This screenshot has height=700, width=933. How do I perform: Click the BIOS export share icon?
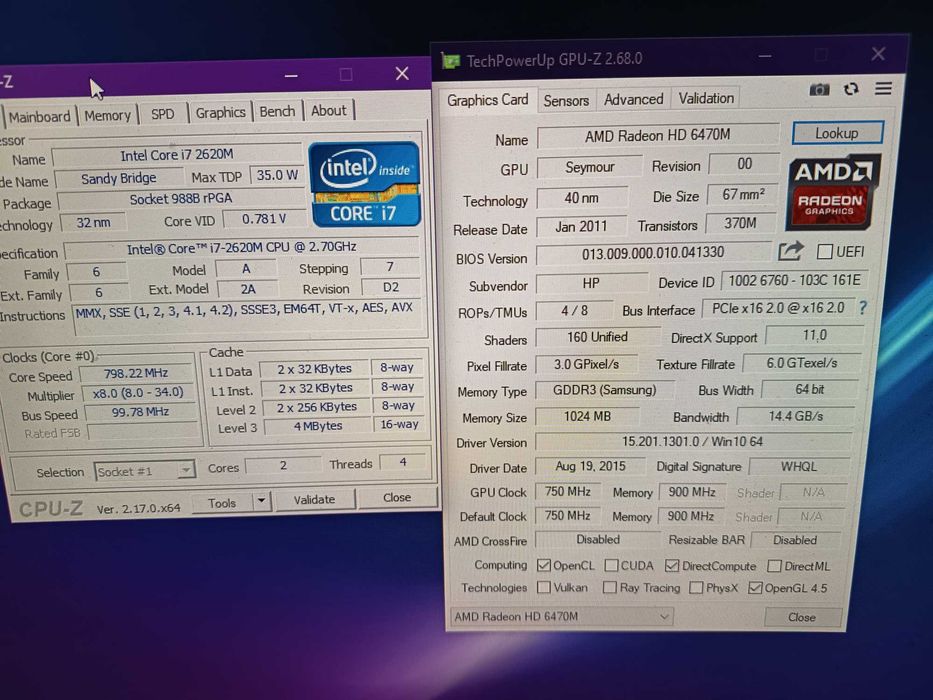pyautogui.click(x=791, y=252)
